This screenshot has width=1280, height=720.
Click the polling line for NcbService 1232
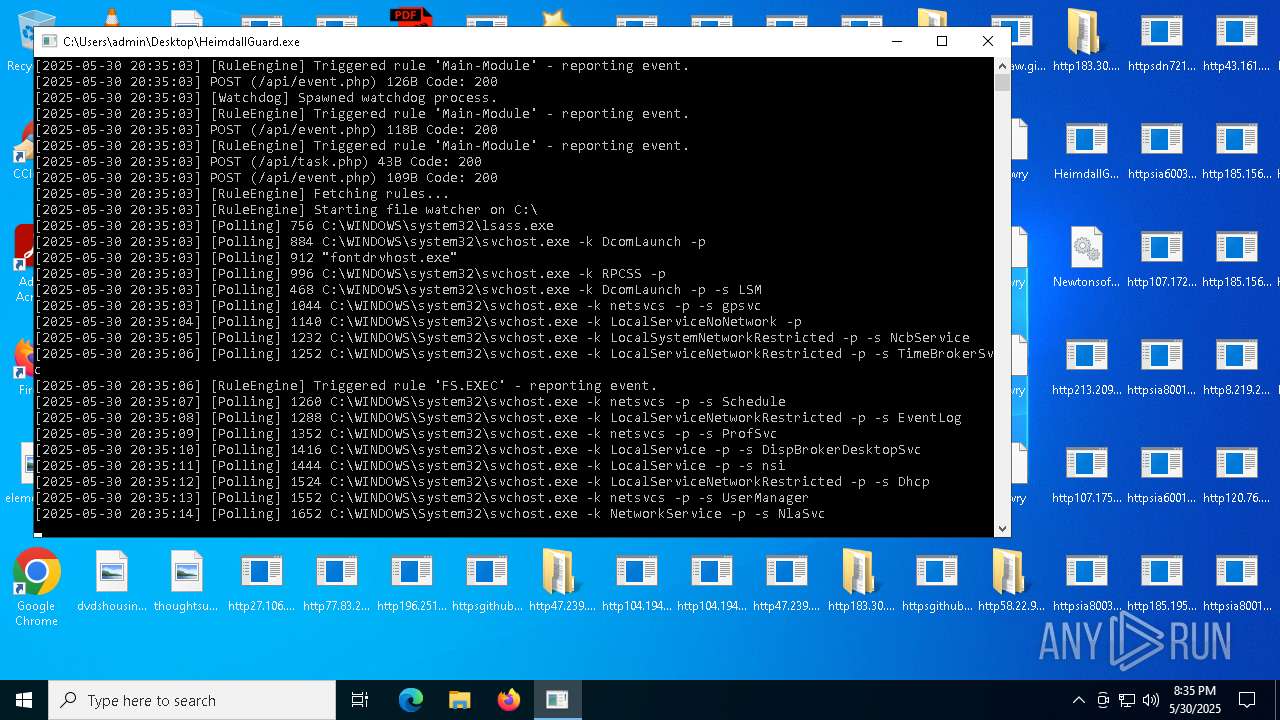[x=502, y=338]
